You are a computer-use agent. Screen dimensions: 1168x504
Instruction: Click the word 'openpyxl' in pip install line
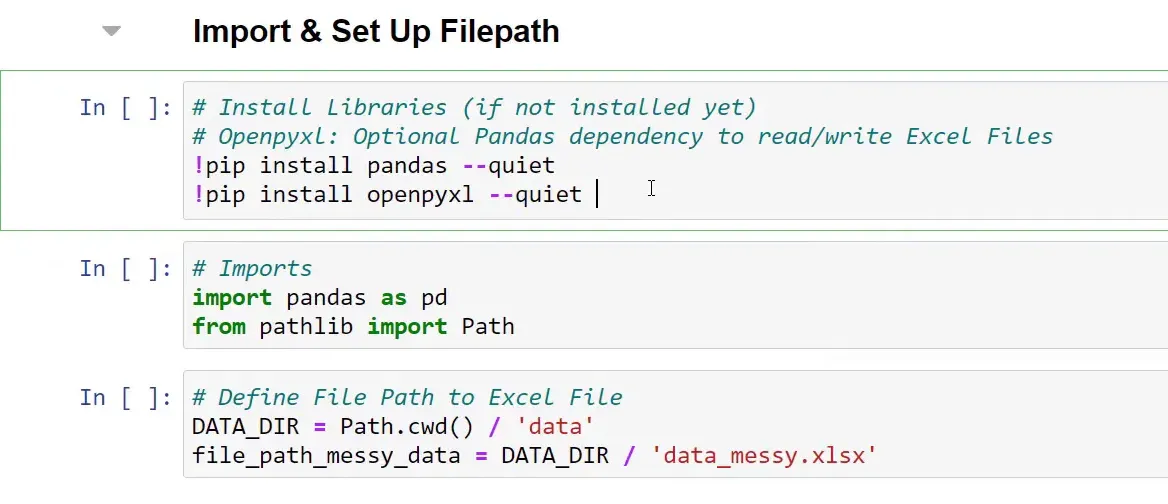point(419,194)
